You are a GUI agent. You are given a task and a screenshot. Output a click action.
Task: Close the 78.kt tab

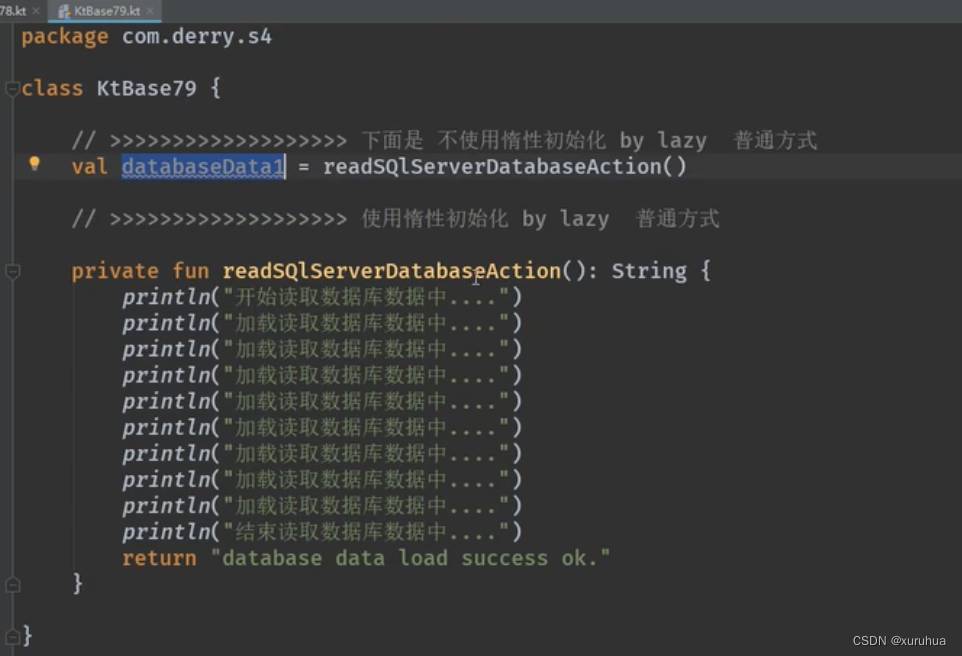click(36, 11)
